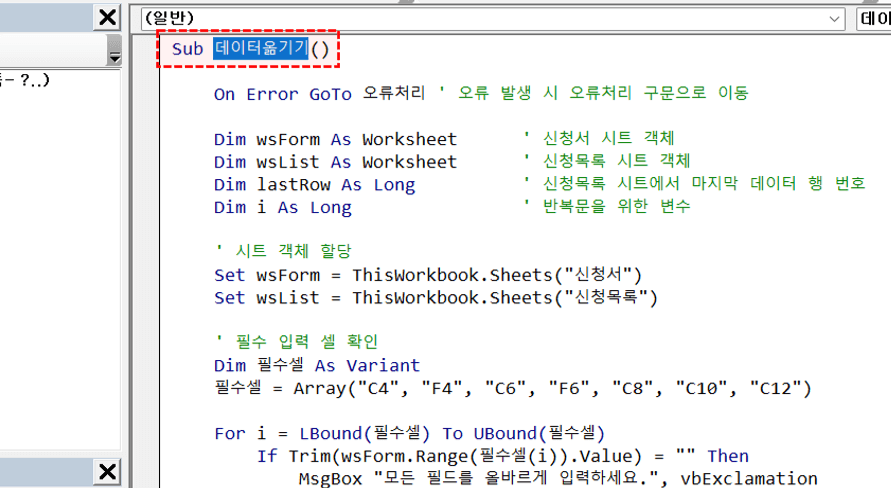Close the properties panel at bottom left
This screenshot has width=891, height=488.
click(107, 472)
